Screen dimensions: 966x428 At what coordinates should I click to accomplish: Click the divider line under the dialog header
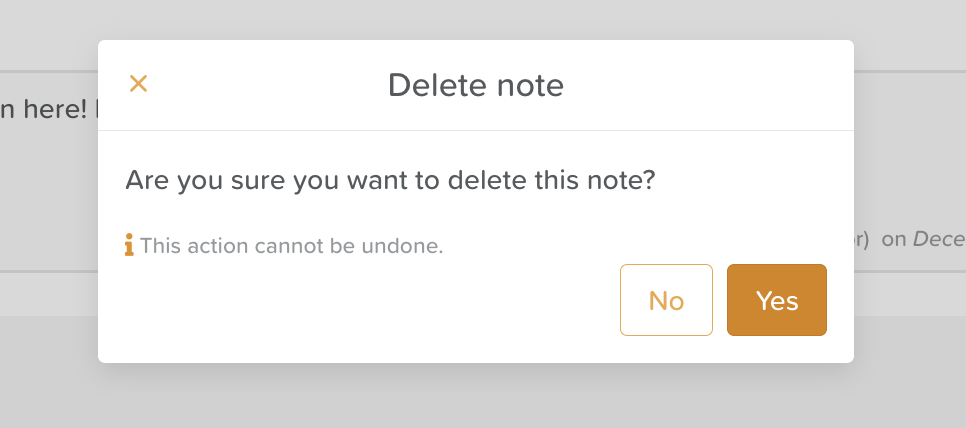click(x=475, y=131)
